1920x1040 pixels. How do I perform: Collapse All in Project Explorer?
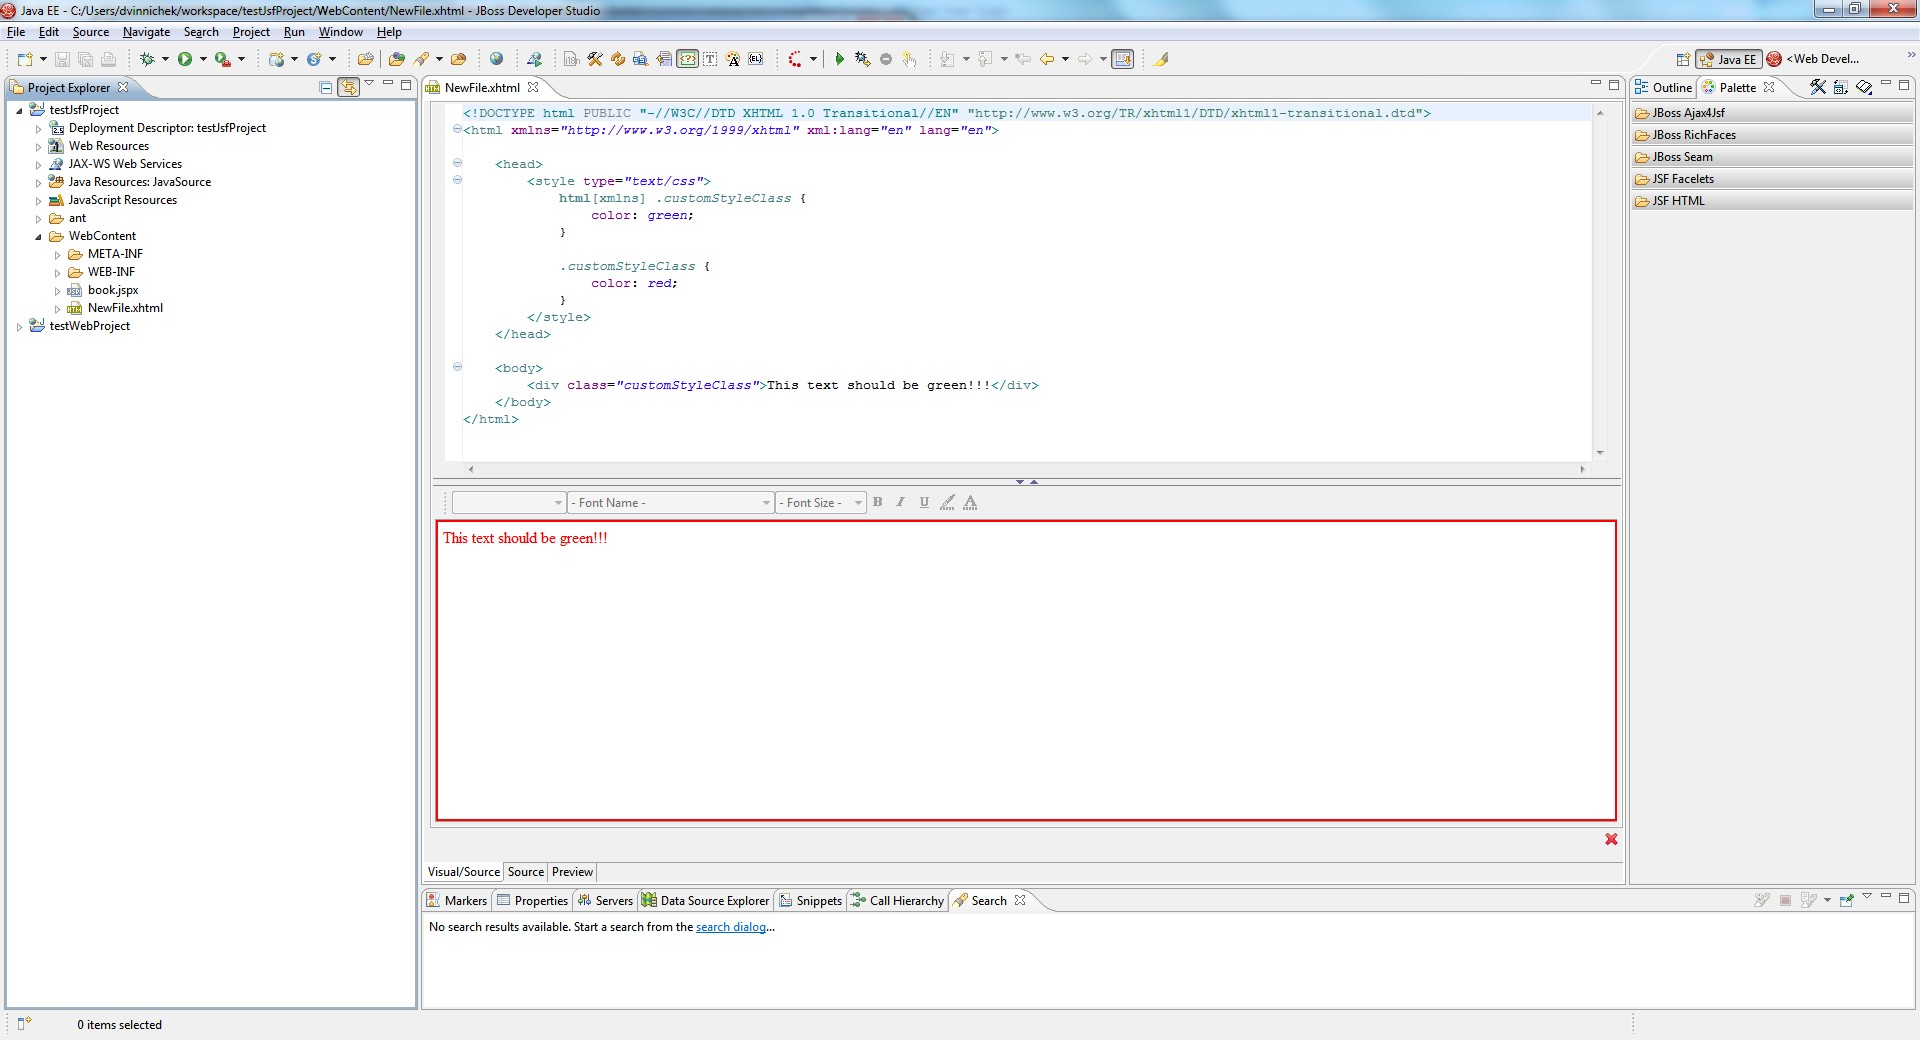326,88
